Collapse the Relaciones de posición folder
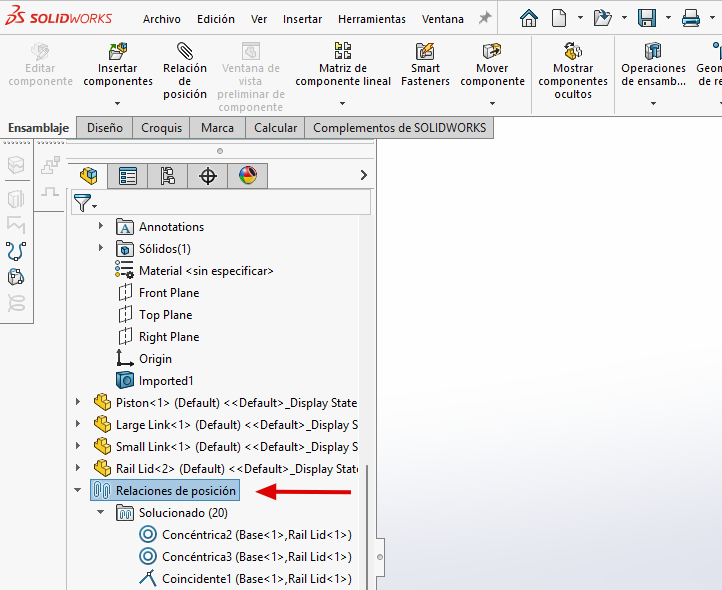 [78, 491]
